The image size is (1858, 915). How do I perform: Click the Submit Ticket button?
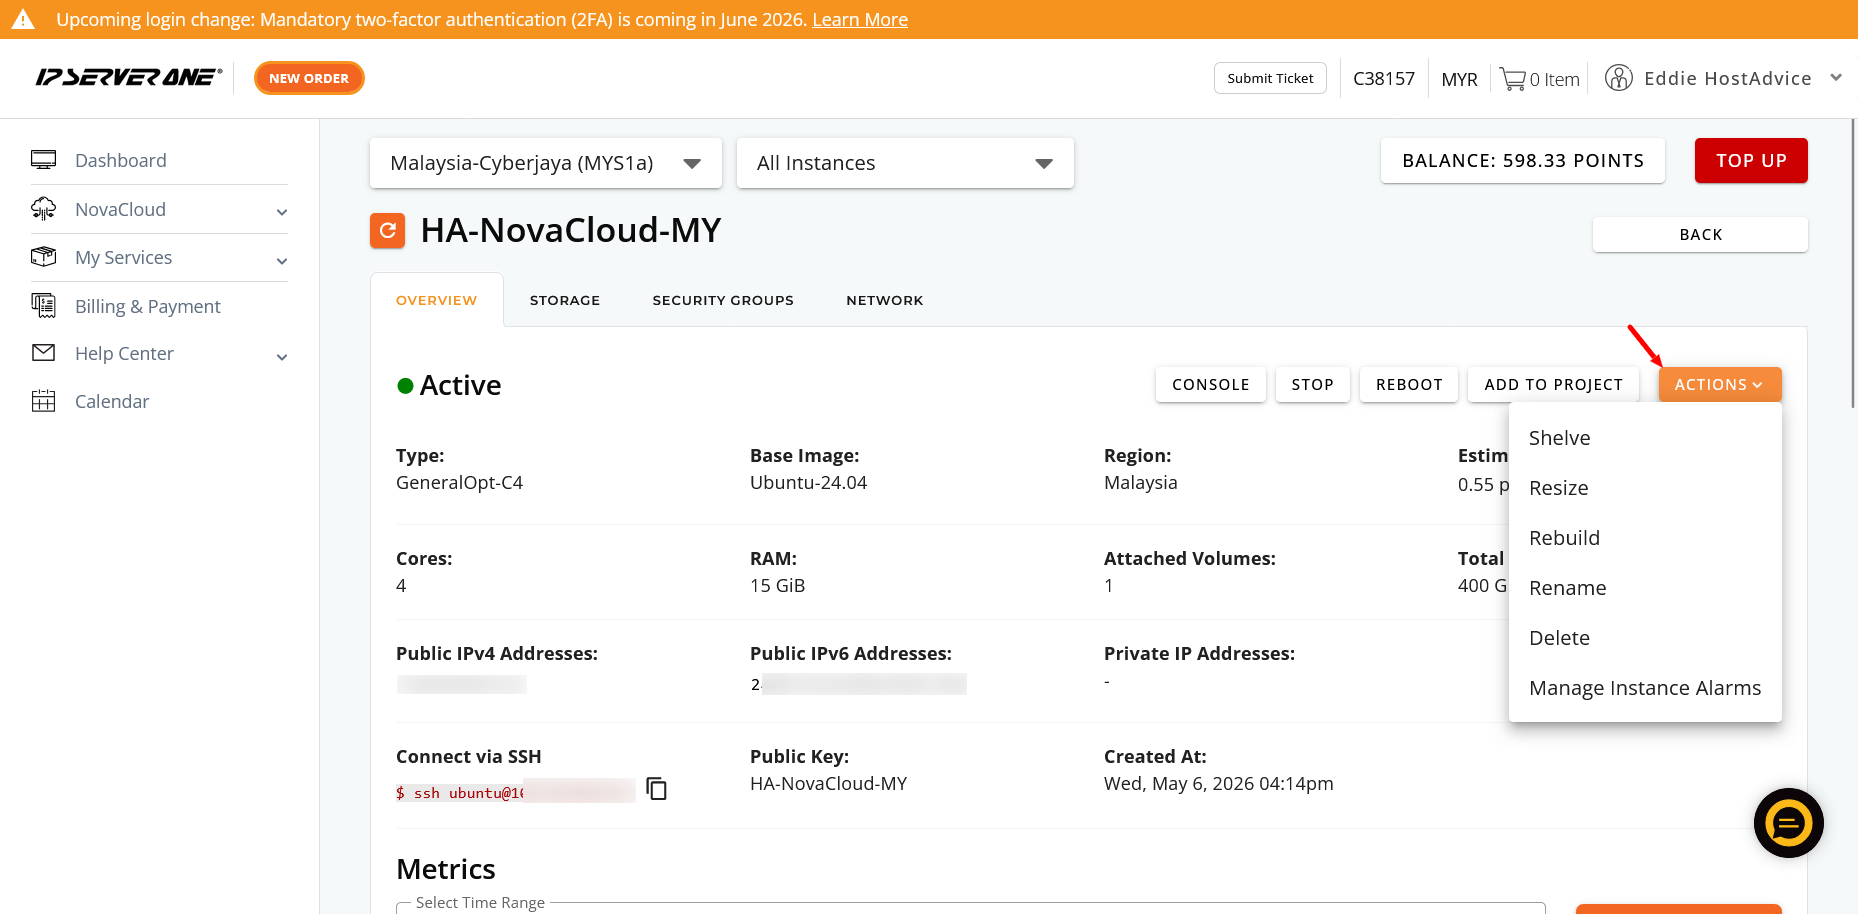[x=1270, y=78]
